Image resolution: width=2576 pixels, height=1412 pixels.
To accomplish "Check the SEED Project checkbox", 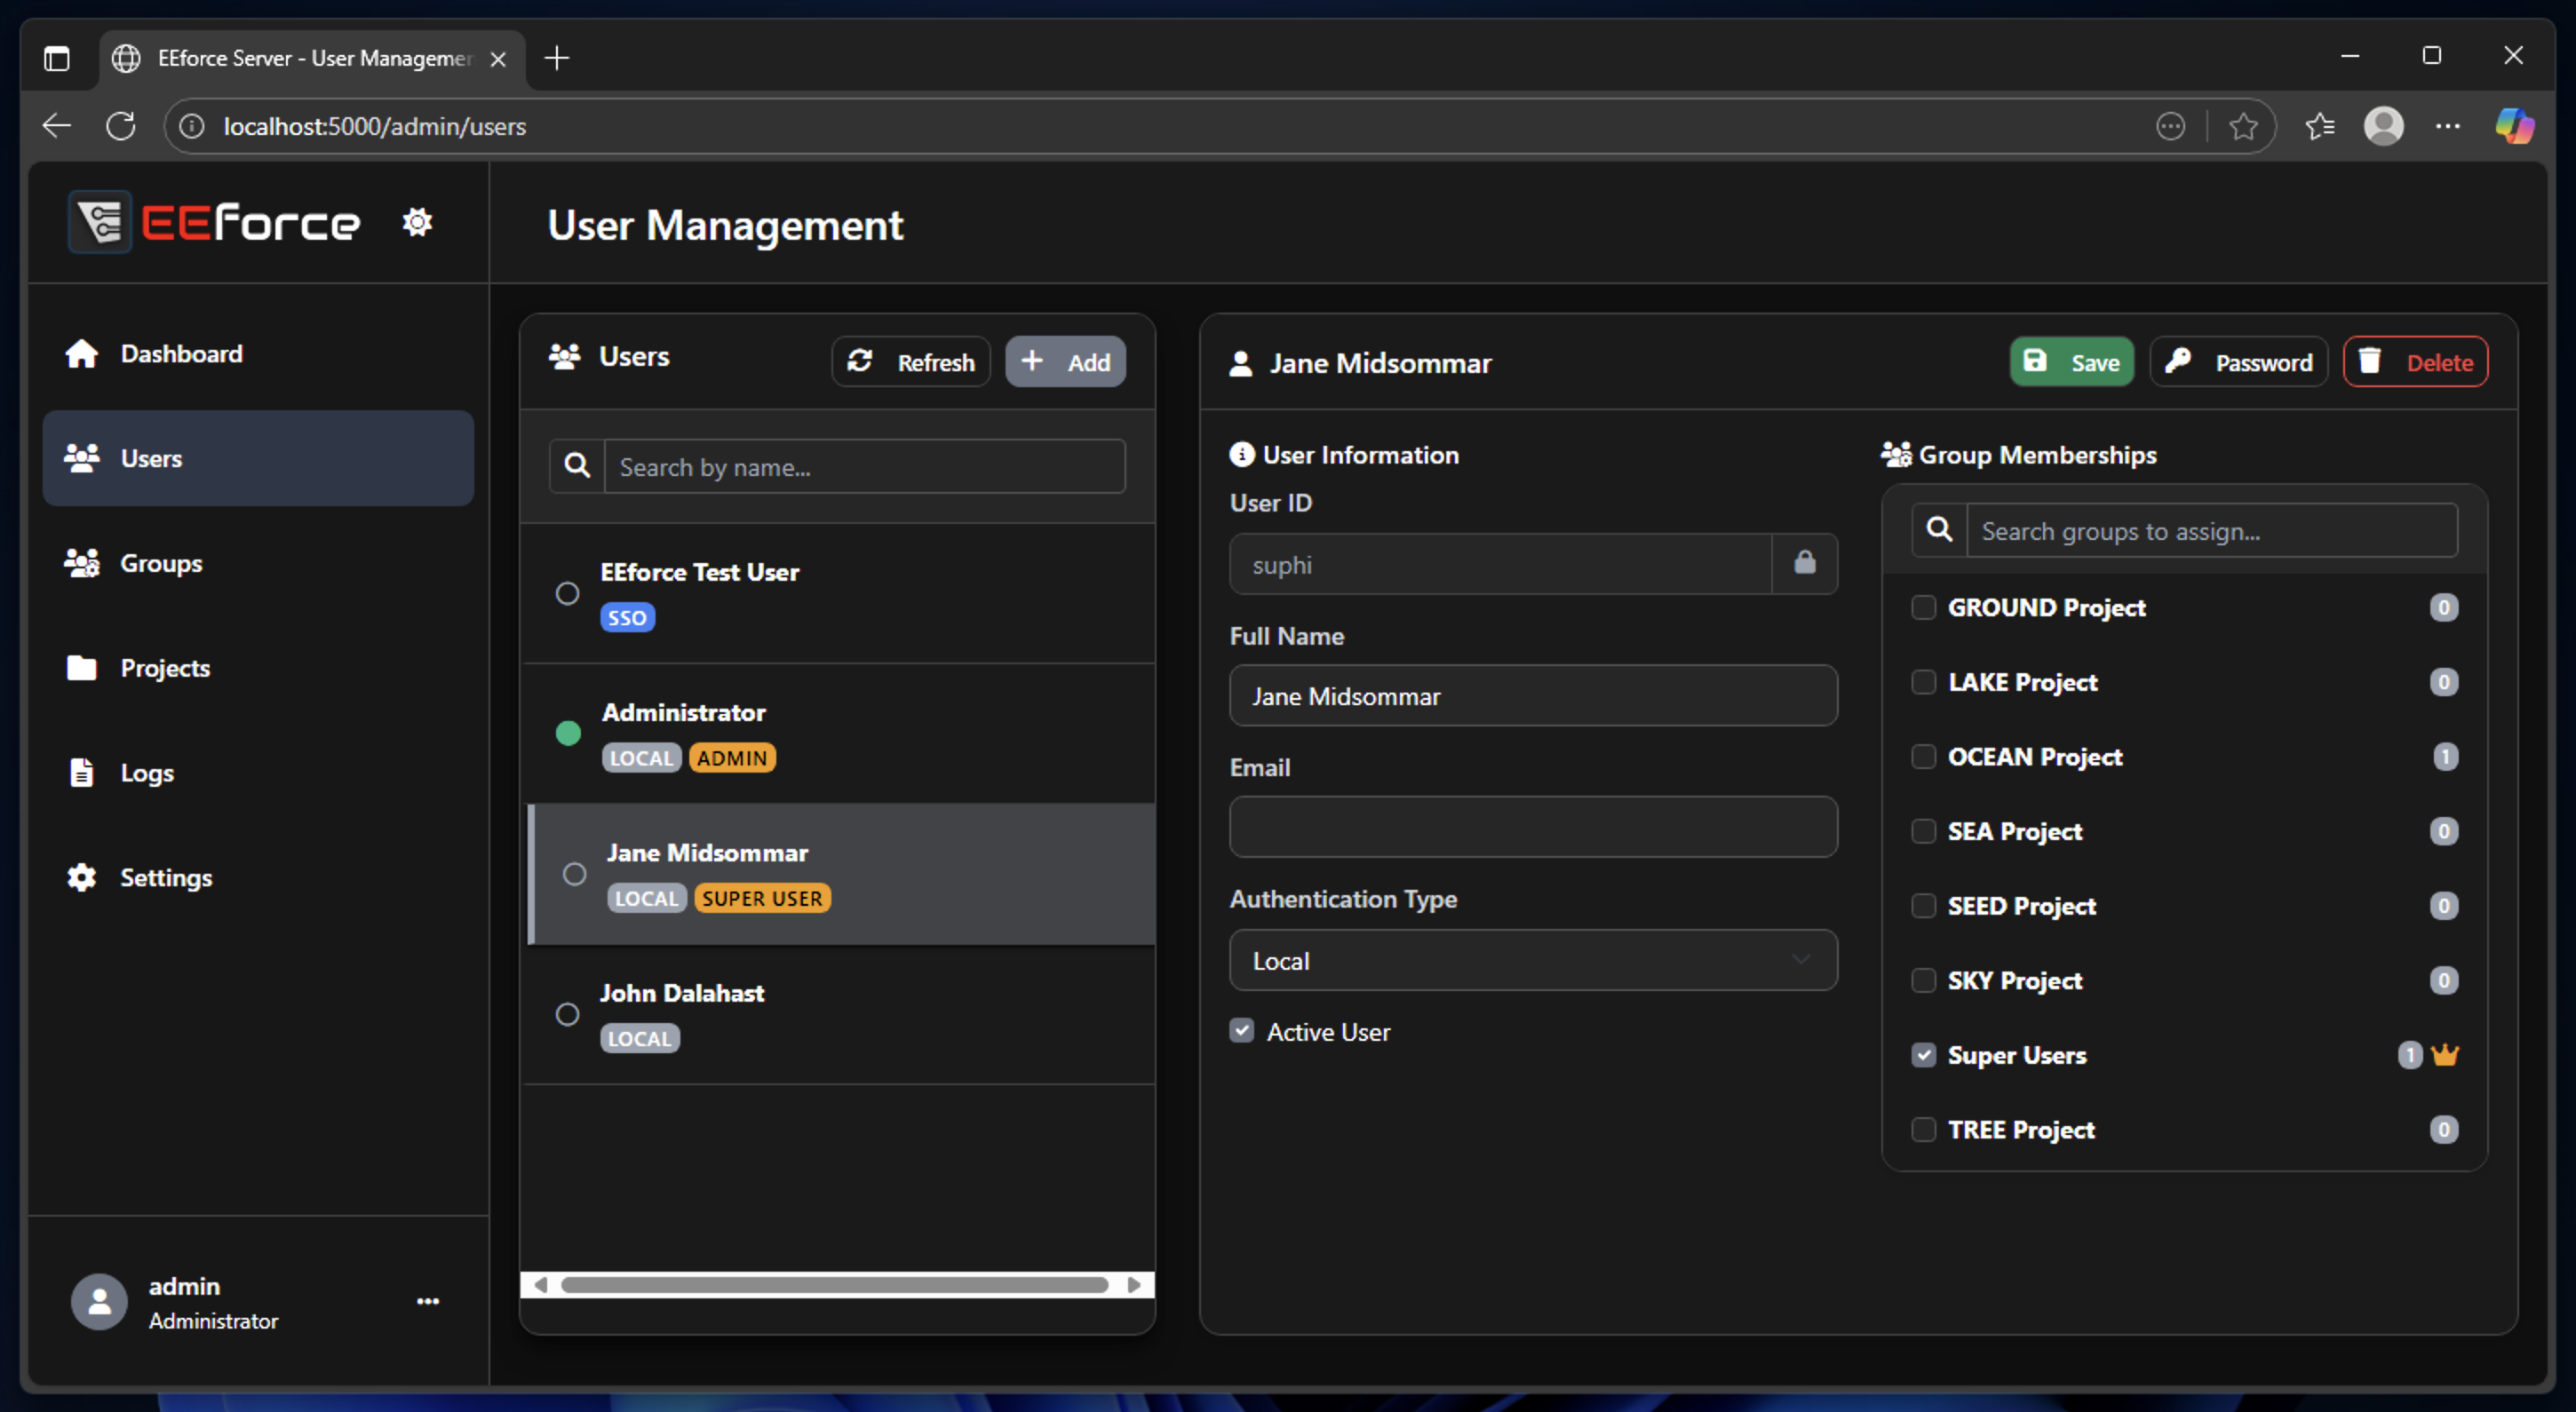I will point(1923,905).
